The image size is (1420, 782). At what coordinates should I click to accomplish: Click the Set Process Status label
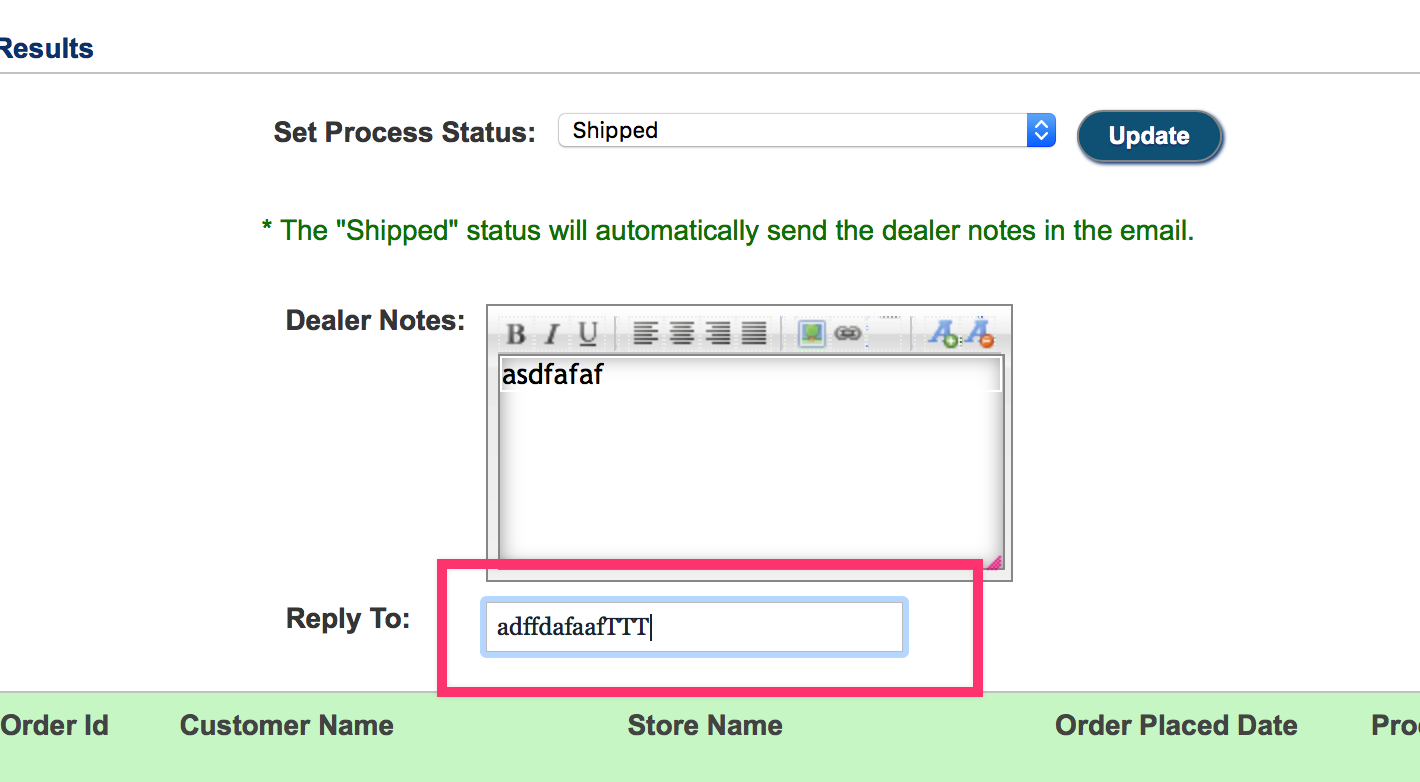tap(405, 132)
